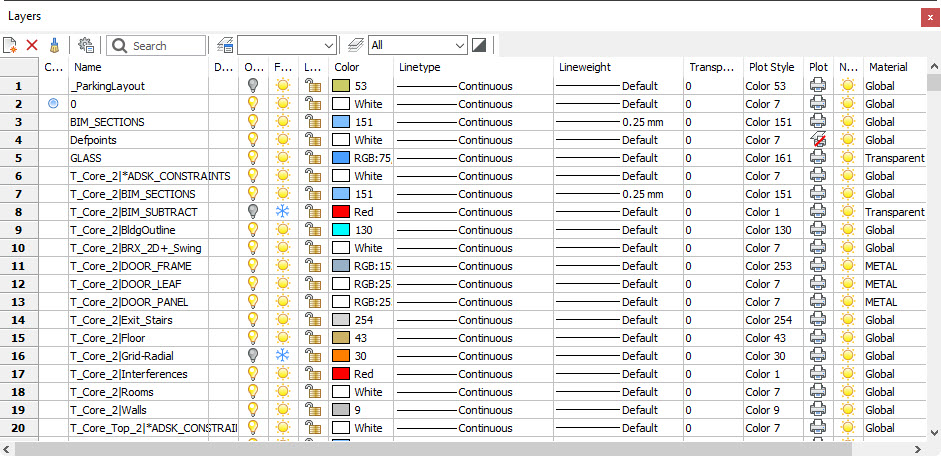Close the Layers panel
The image size is (941, 456).
pos(930,17)
